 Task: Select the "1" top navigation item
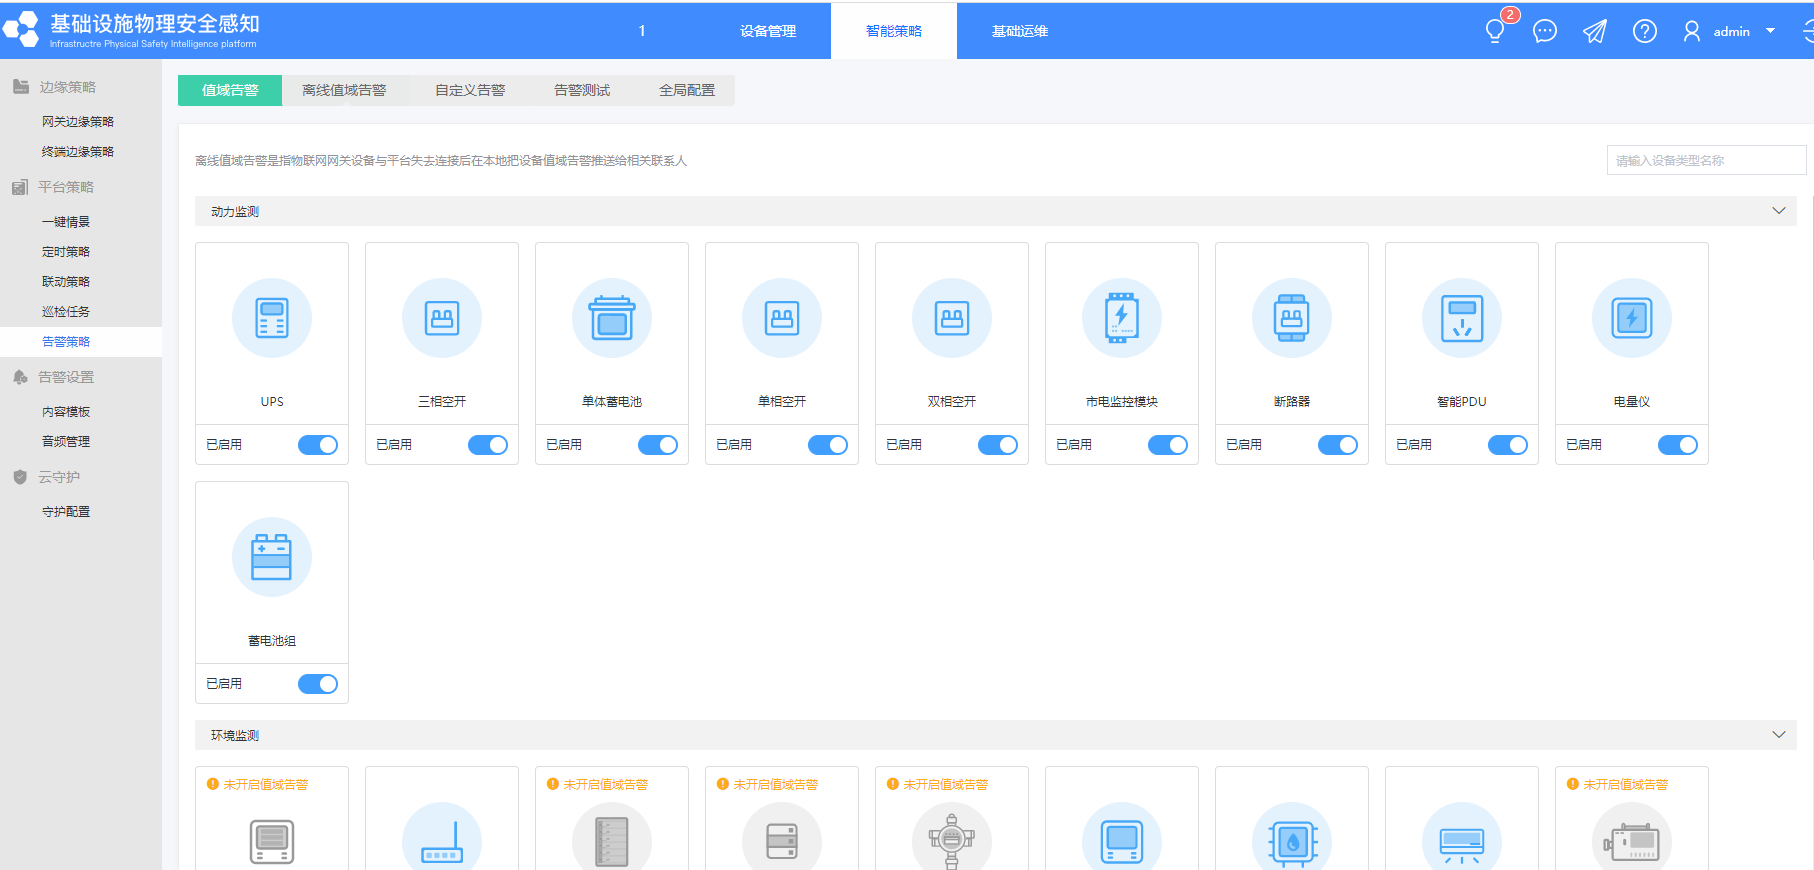pos(642,31)
